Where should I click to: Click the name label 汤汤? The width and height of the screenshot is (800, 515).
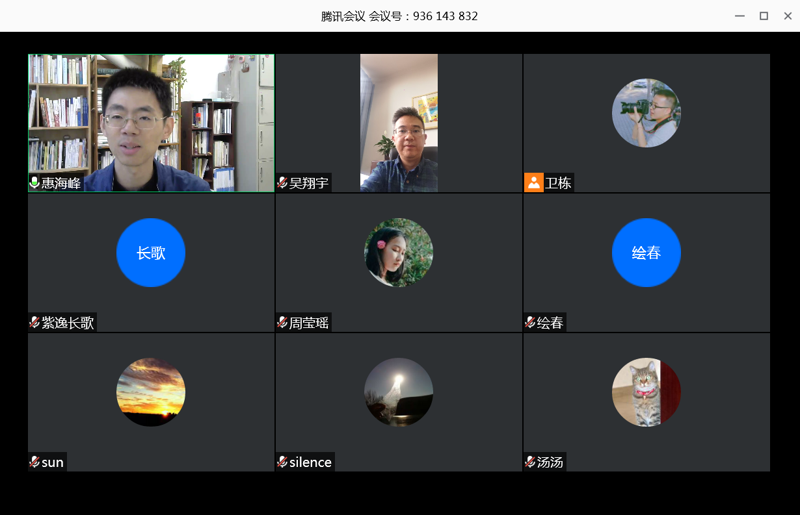pos(551,462)
